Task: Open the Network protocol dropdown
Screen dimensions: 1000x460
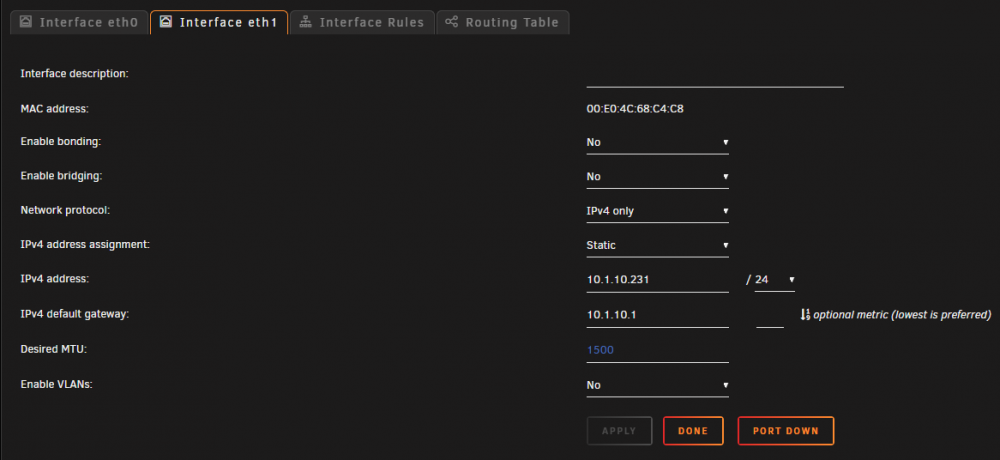Action: (x=658, y=211)
